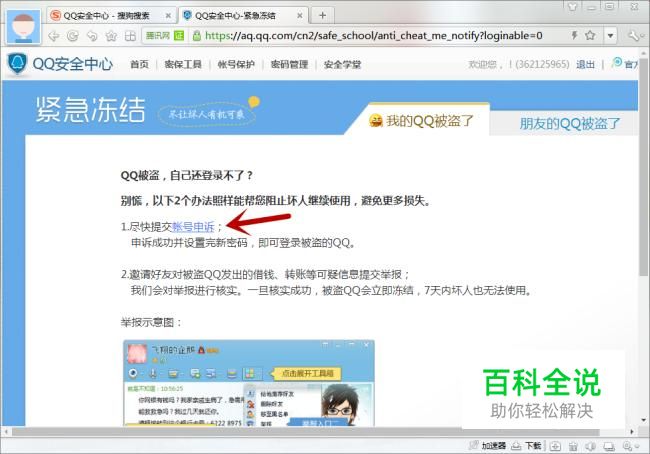Bookmark page with the star icon
The height and width of the screenshot is (454, 650).
590,35
